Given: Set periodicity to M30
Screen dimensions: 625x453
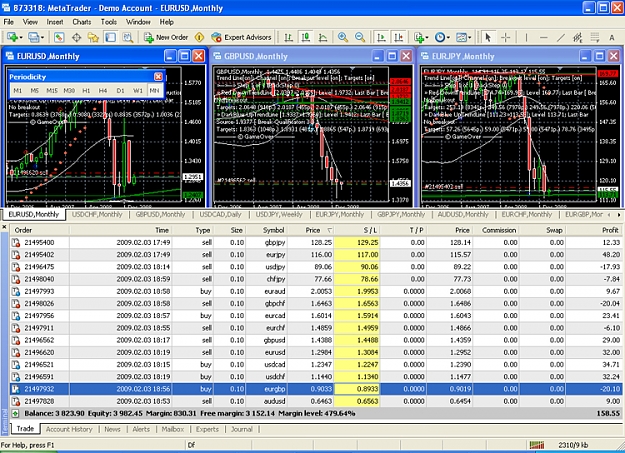Looking at the screenshot, I should click(x=69, y=91).
